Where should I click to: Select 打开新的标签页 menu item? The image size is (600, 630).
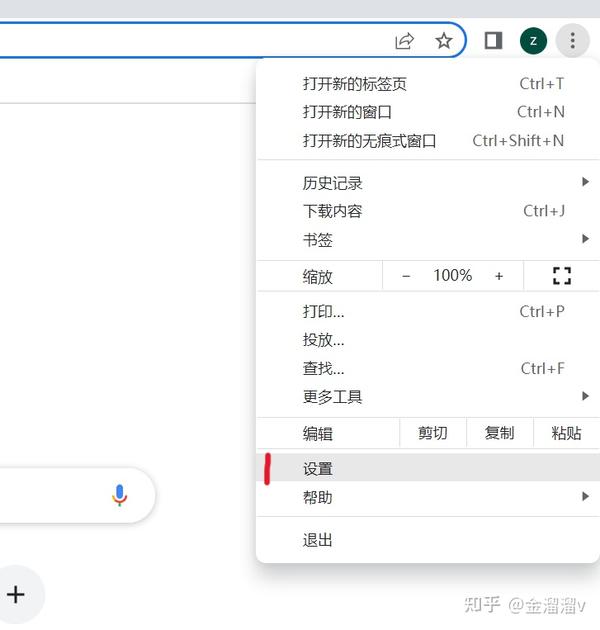point(428,84)
